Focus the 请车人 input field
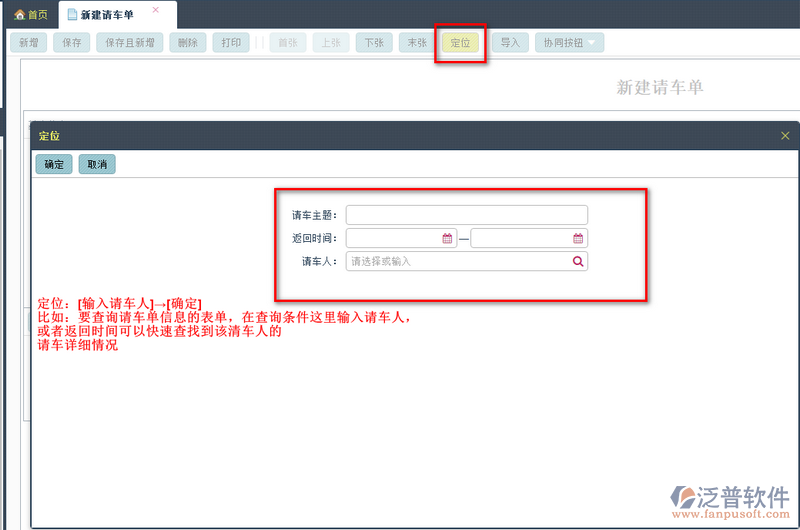 (467, 261)
